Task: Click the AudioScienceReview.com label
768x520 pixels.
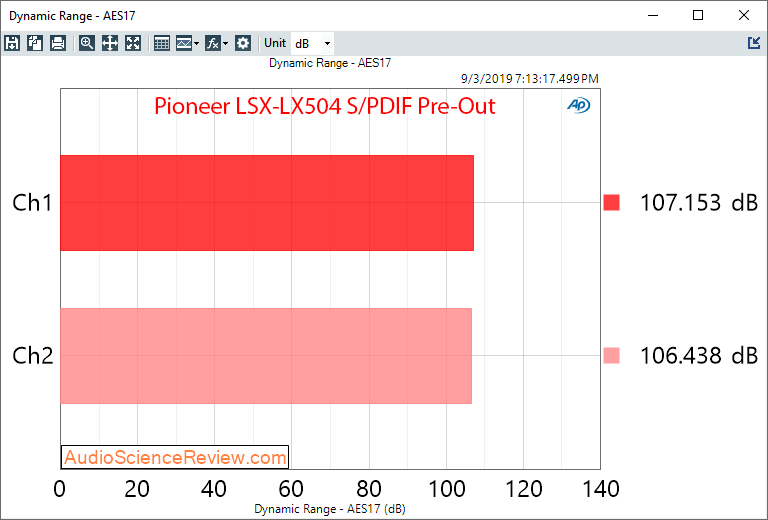Action: pos(175,457)
